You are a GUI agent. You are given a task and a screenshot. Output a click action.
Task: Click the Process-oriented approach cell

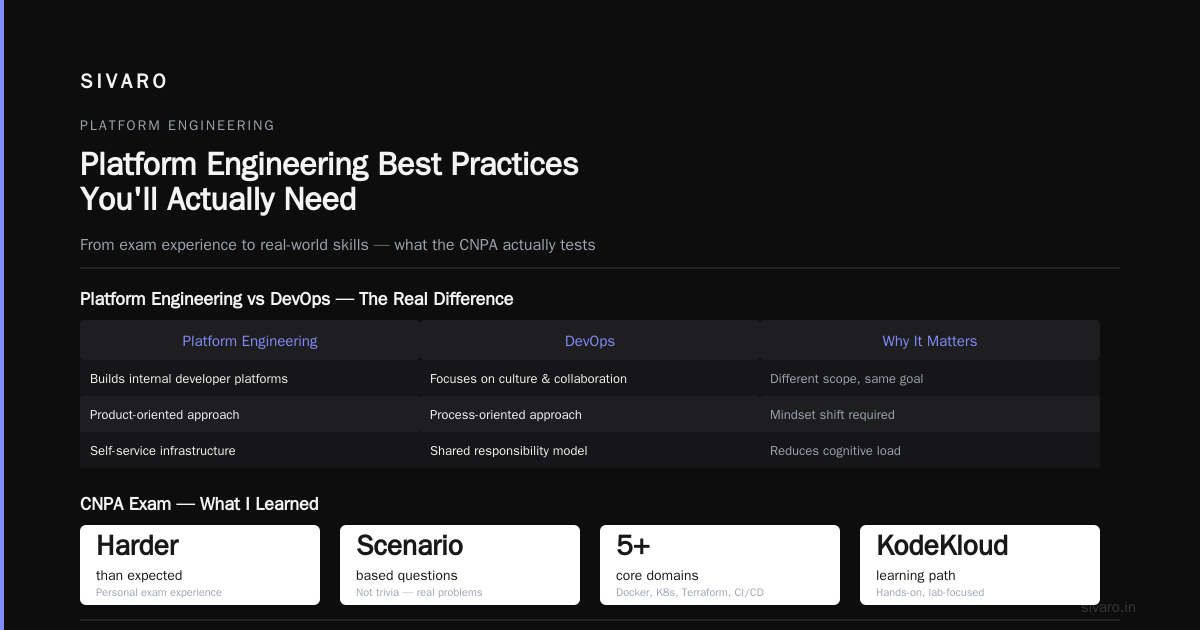coord(590,415)
